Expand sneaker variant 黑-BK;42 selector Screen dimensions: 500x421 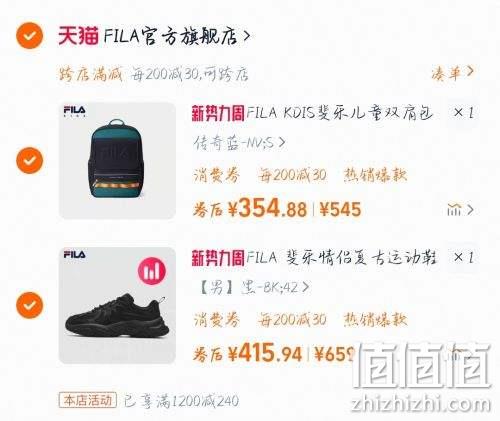click(254, 287)
